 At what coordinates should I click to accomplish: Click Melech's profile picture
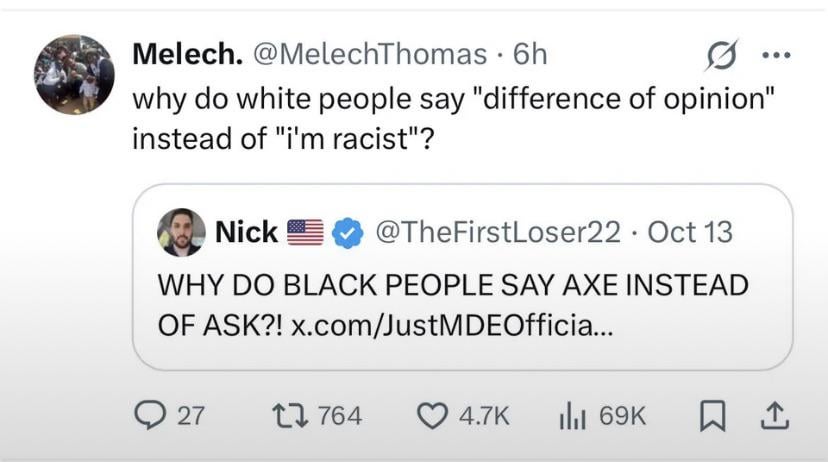(74, 74)
